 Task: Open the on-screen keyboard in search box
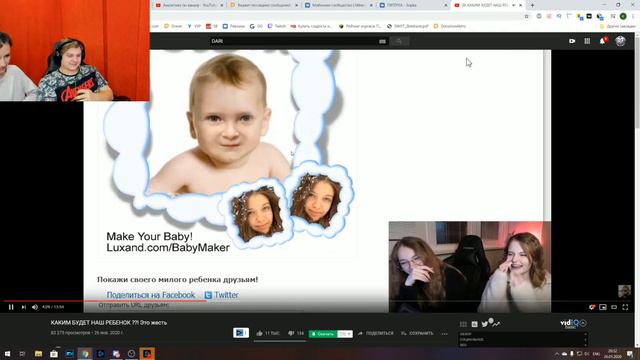pyautogui.click(x=382, y=41)
